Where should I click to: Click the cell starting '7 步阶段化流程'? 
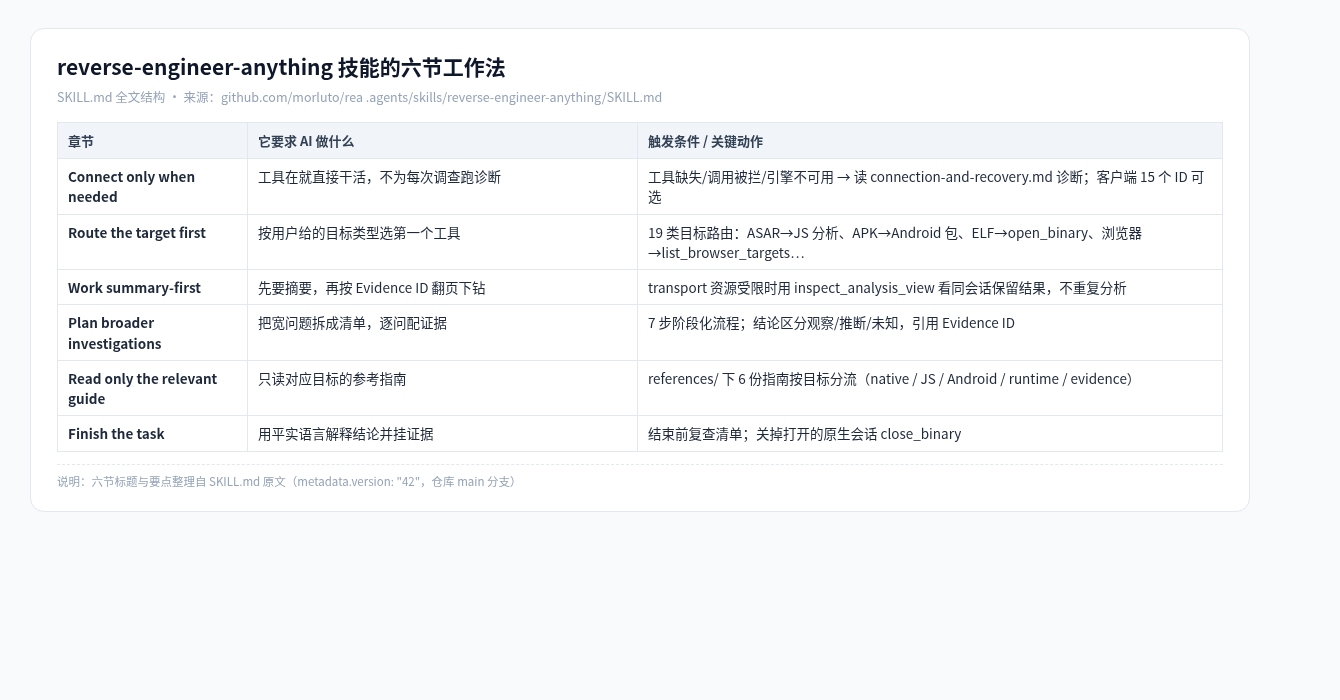(930, 333)
